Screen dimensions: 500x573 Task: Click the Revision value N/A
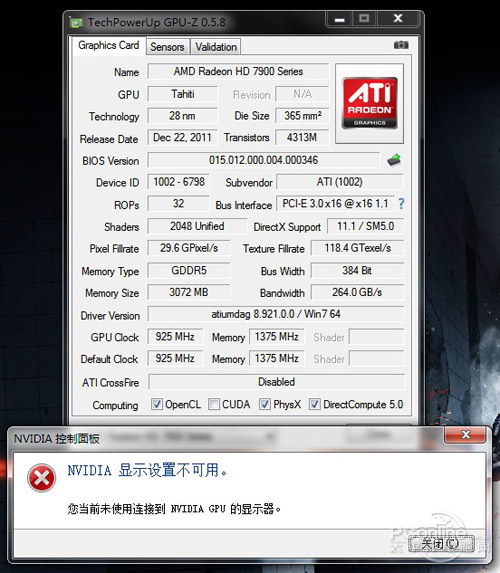point(302,94)
